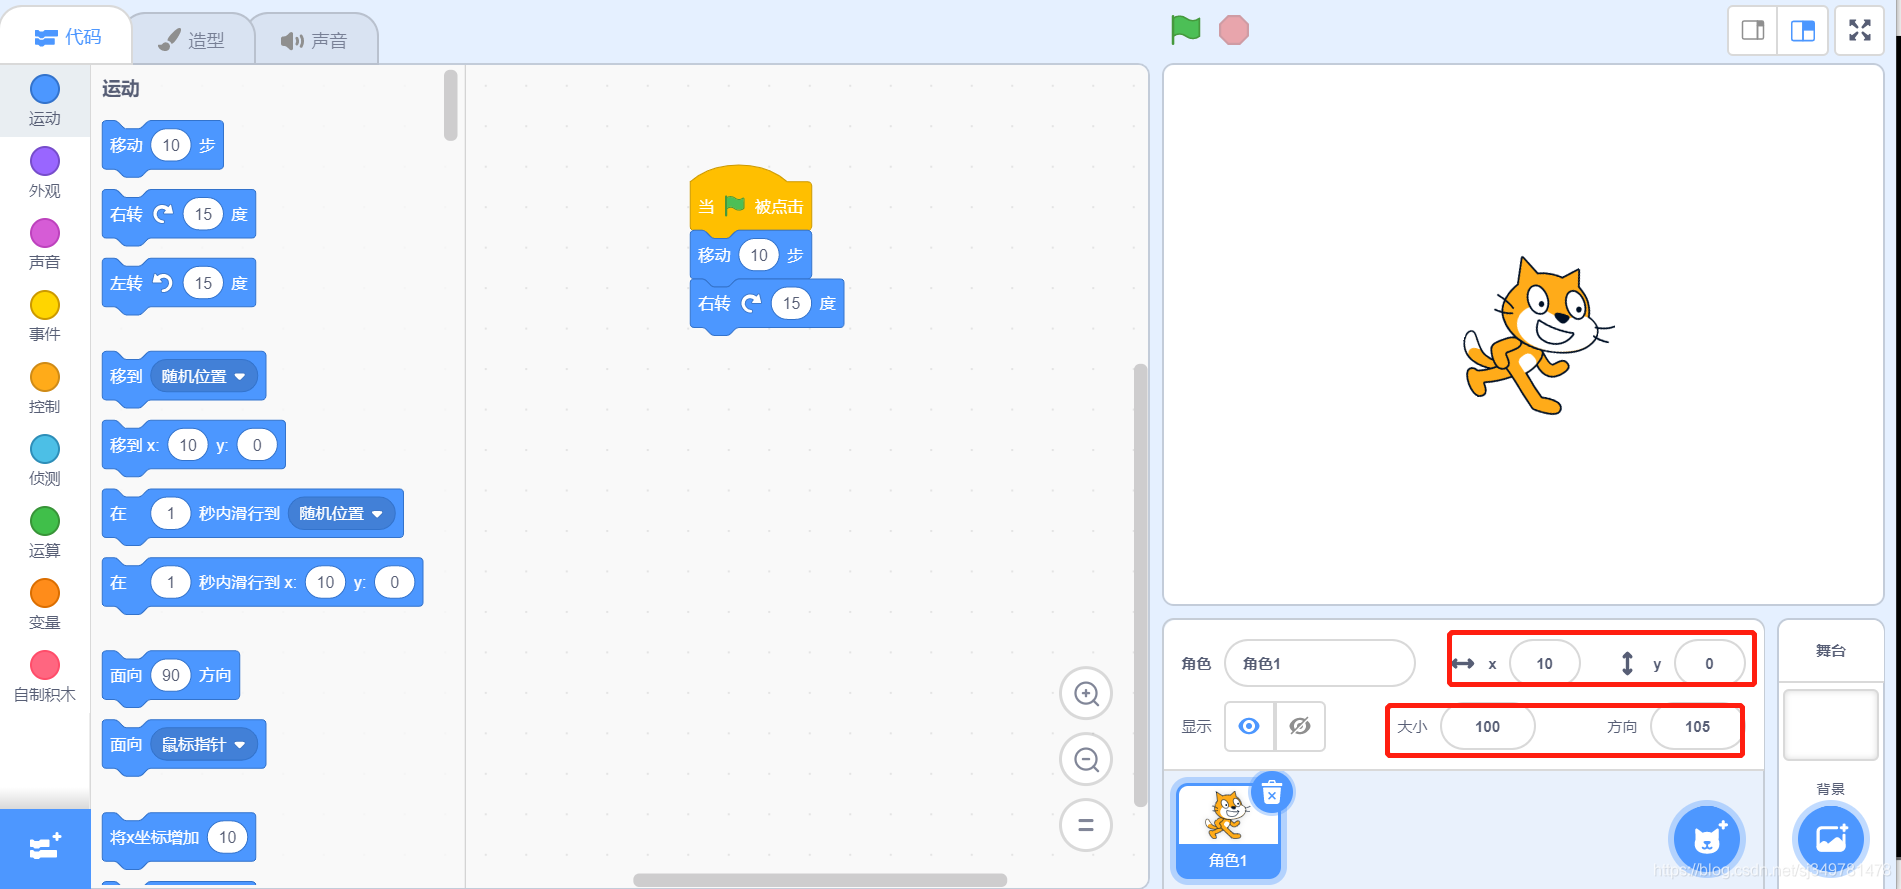Click y value in 移到 x y block

pos(257,445)
